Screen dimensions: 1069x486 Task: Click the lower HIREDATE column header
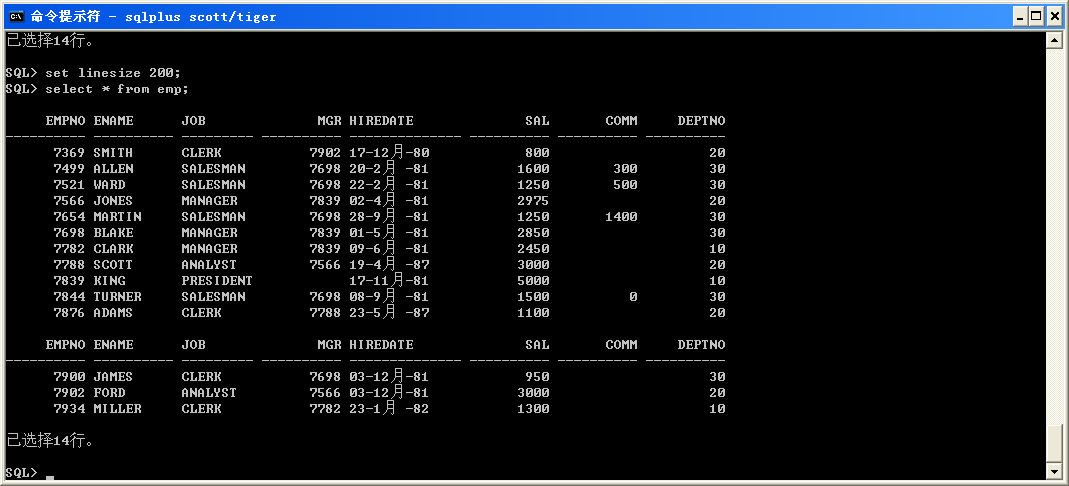381,345
